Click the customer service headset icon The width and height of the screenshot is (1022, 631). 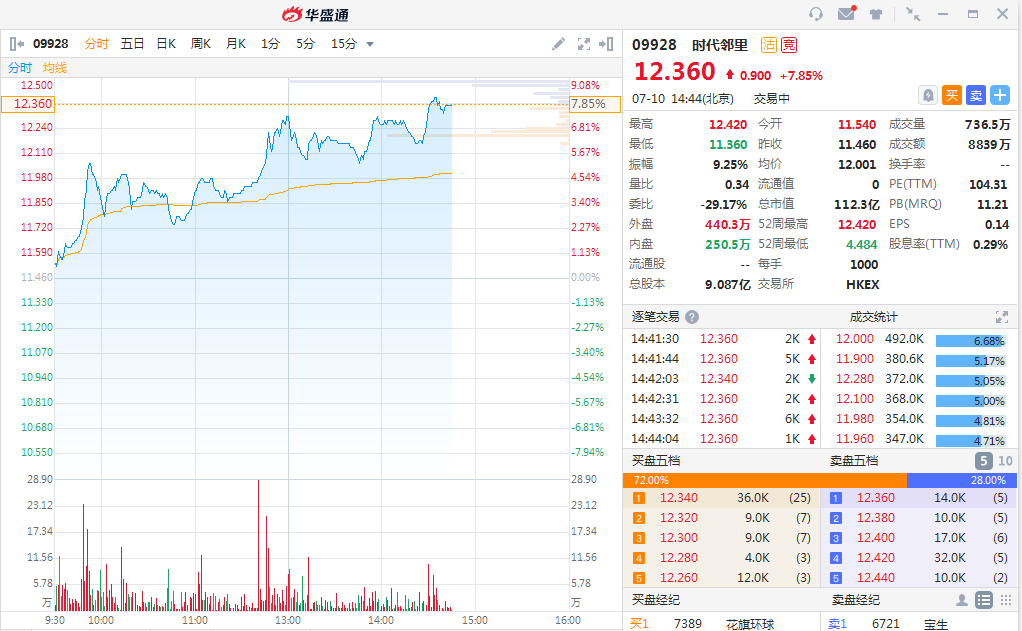[x=816, y=14]
